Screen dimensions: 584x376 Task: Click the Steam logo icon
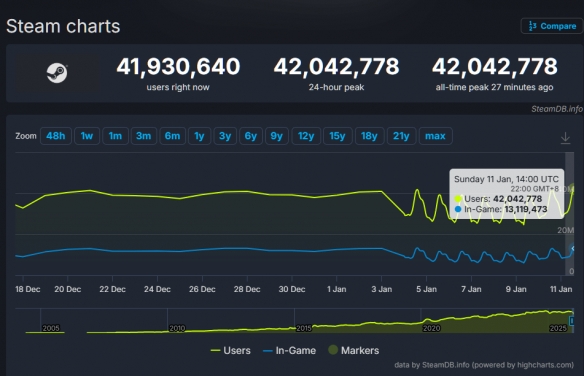tap(57, 73)
